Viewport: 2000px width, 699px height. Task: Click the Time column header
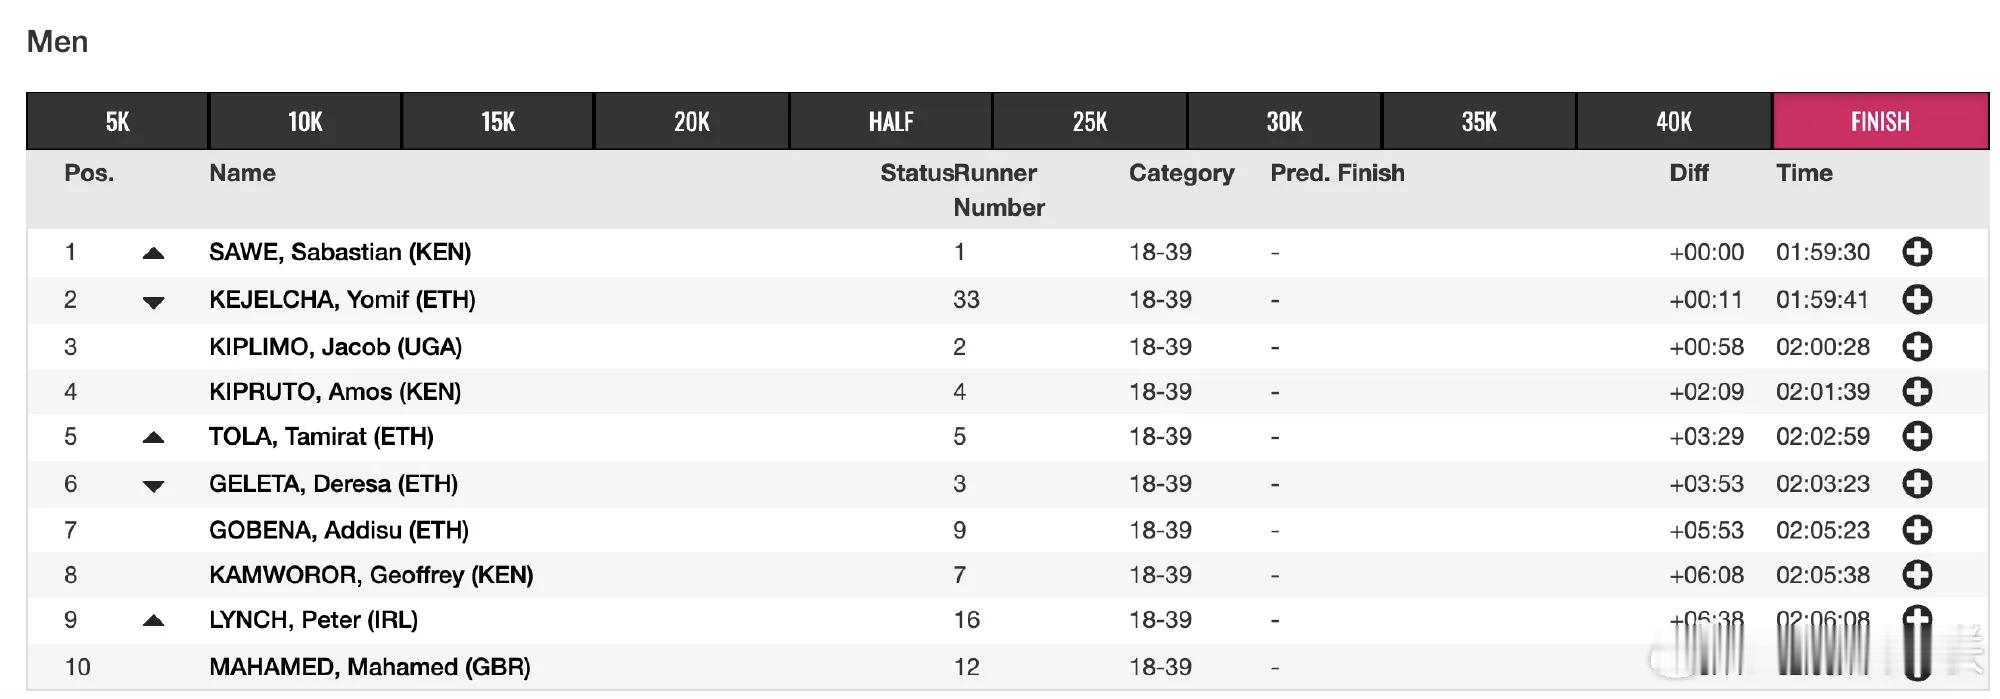pyautogui.click(x=1804, y=173)
